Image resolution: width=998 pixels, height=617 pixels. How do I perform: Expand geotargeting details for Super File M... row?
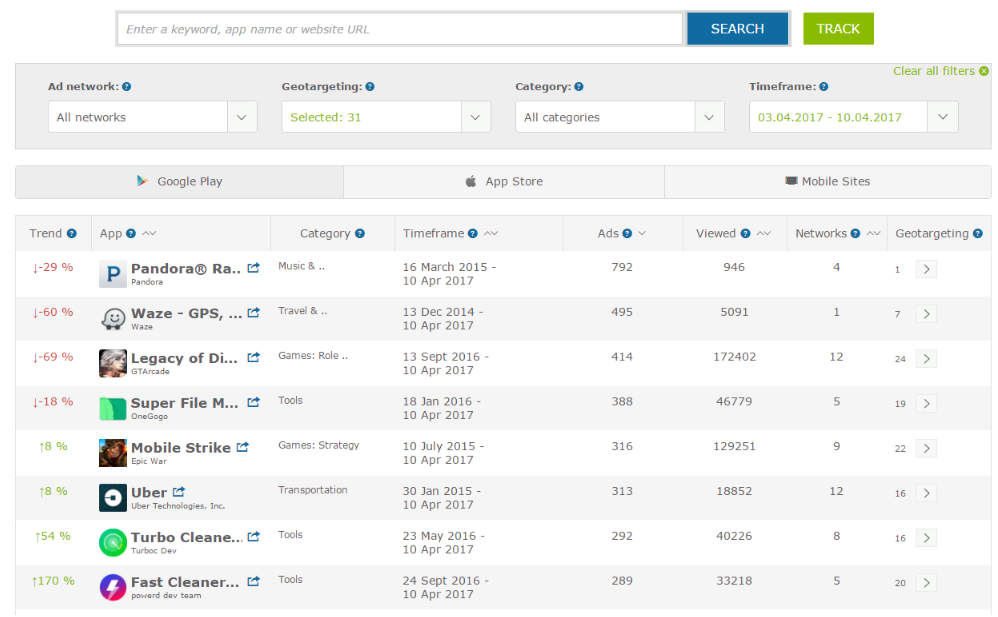coord(926,404)
